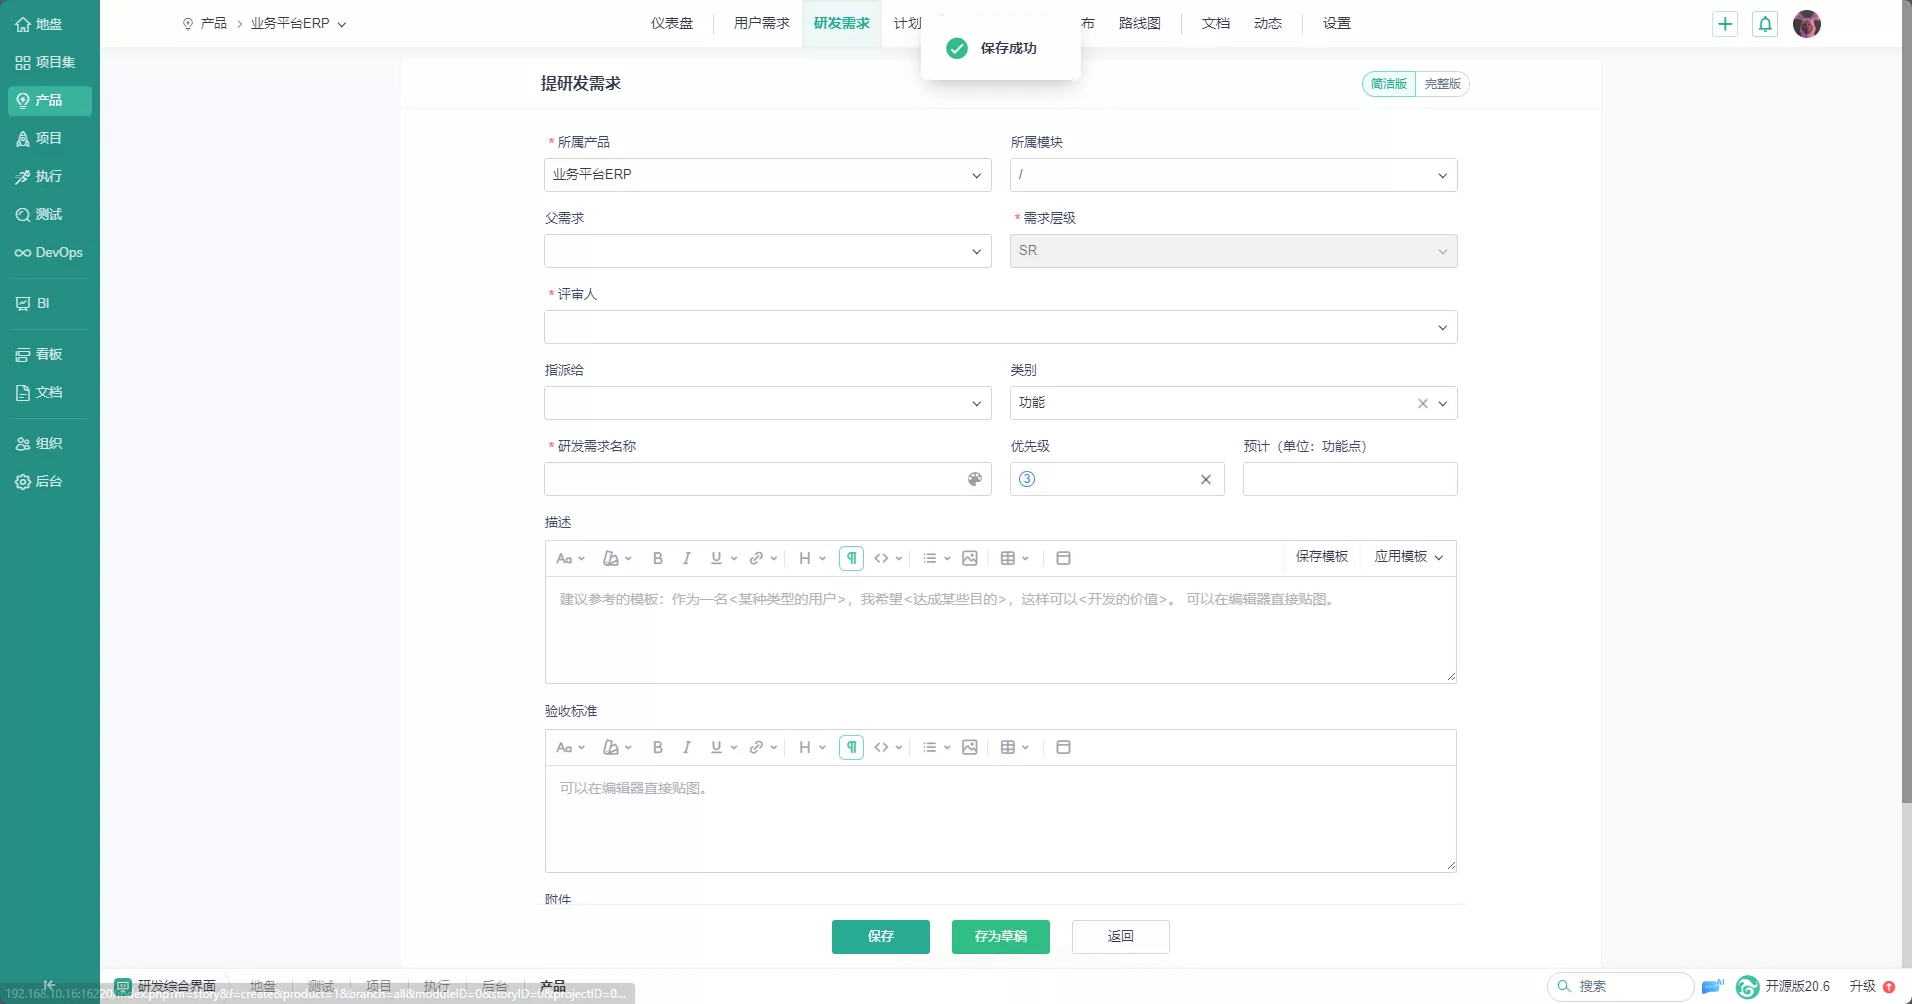The height and width of the screenshot is (1004, 1912).
Task: Toggle underline in the 描述 editor
Action: point(716,558)
